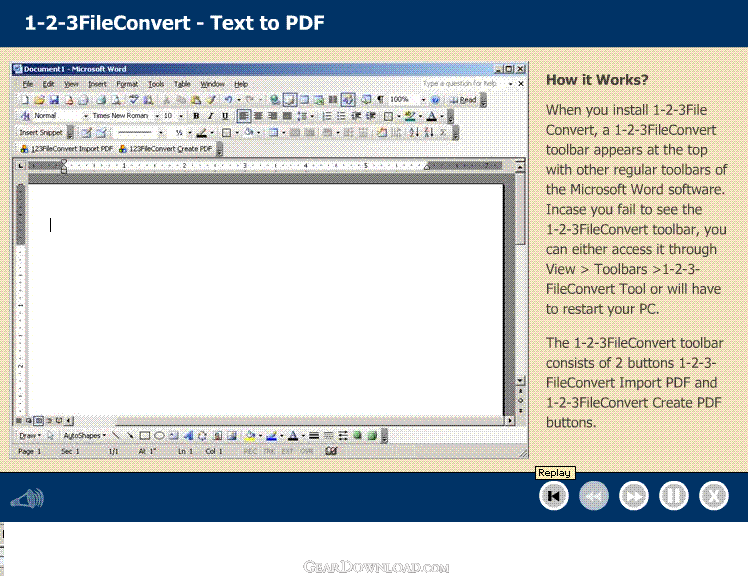Screen dimensions: 754x576
Task: Click the fast-forward playback button
Action: (634, 496)
